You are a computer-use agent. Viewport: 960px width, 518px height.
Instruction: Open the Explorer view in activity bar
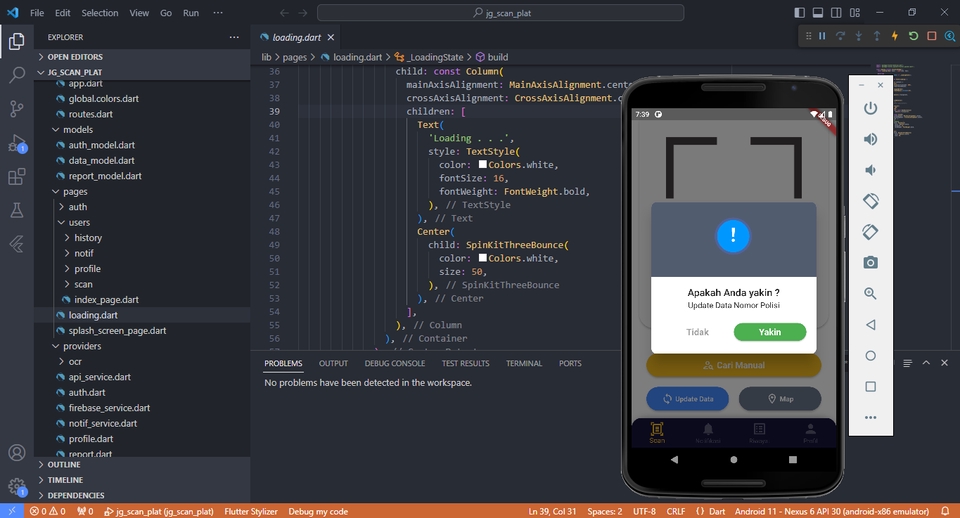(x=17, y=42)
